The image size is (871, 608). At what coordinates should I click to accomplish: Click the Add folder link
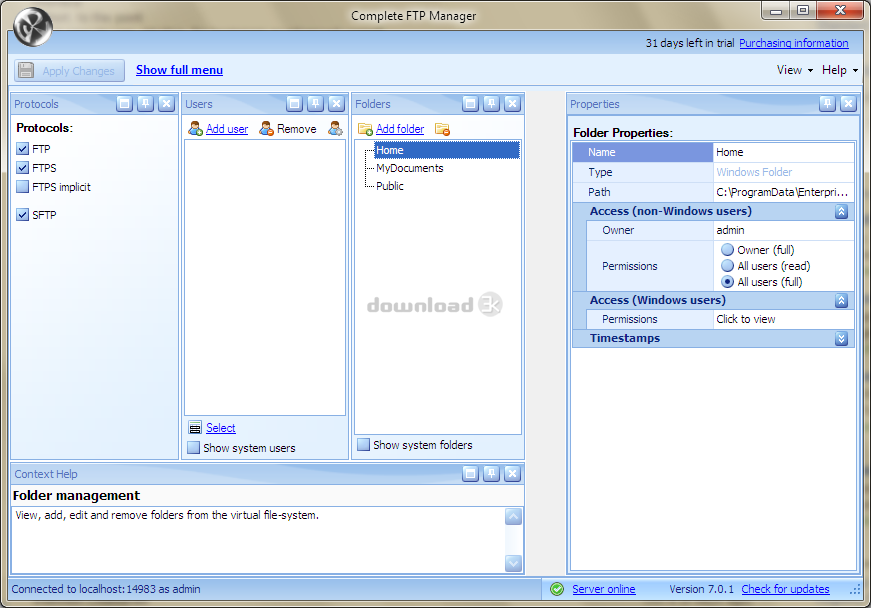(400, 129)
